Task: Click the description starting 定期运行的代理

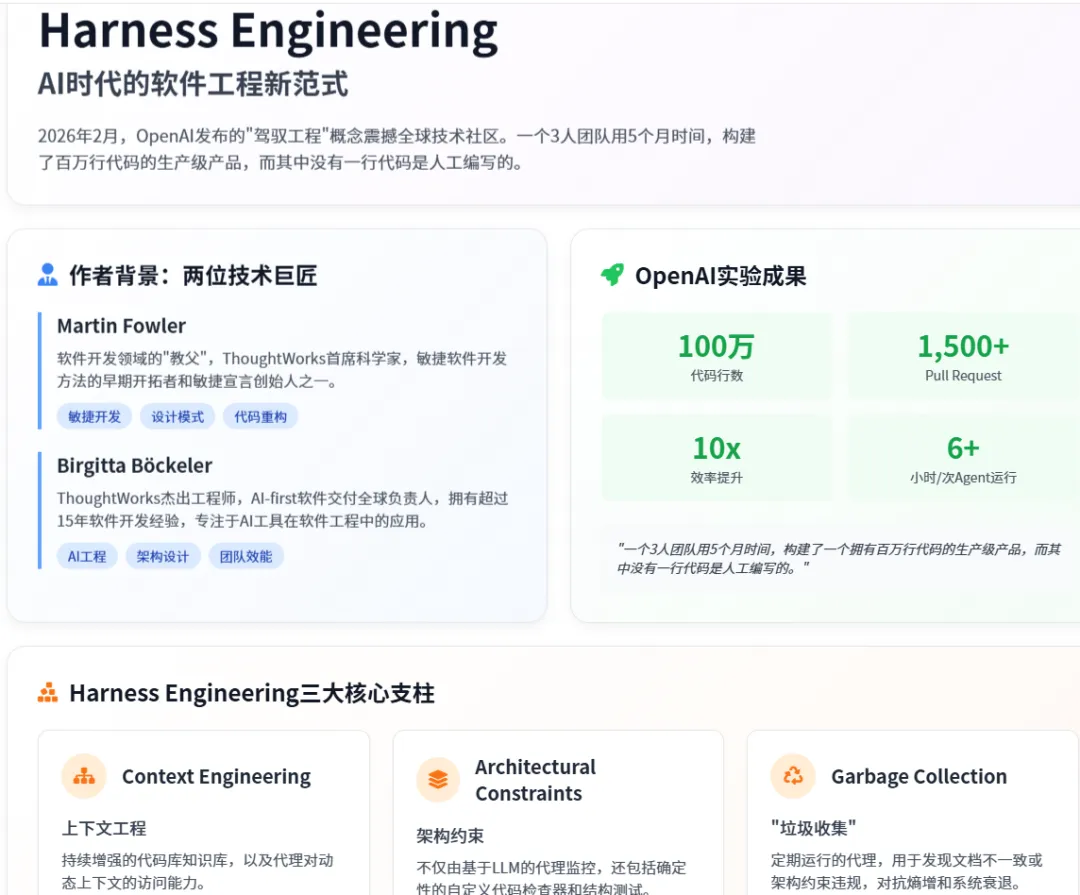Action: coord(906,872)
